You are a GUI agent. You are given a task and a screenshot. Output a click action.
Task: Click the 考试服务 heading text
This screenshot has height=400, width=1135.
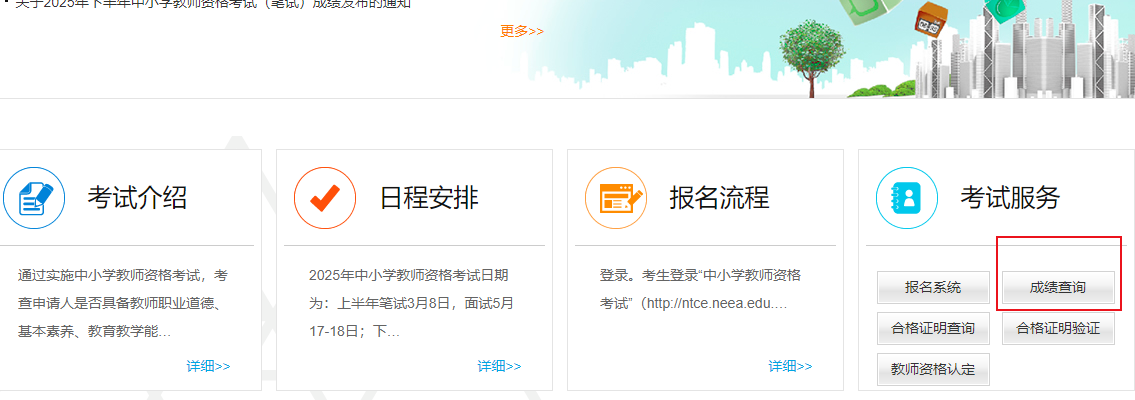coord(1009,198)
